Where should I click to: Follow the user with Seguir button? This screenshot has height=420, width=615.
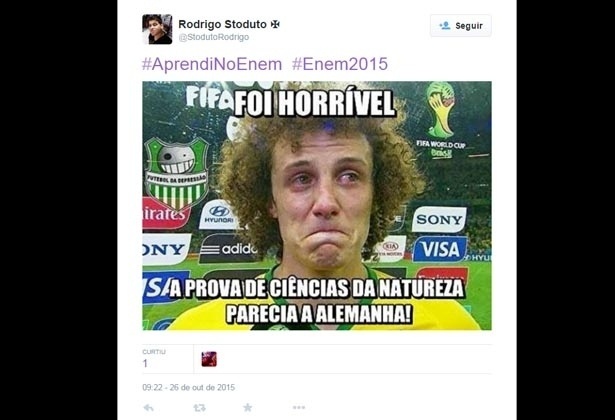click(x=460, y=25)
